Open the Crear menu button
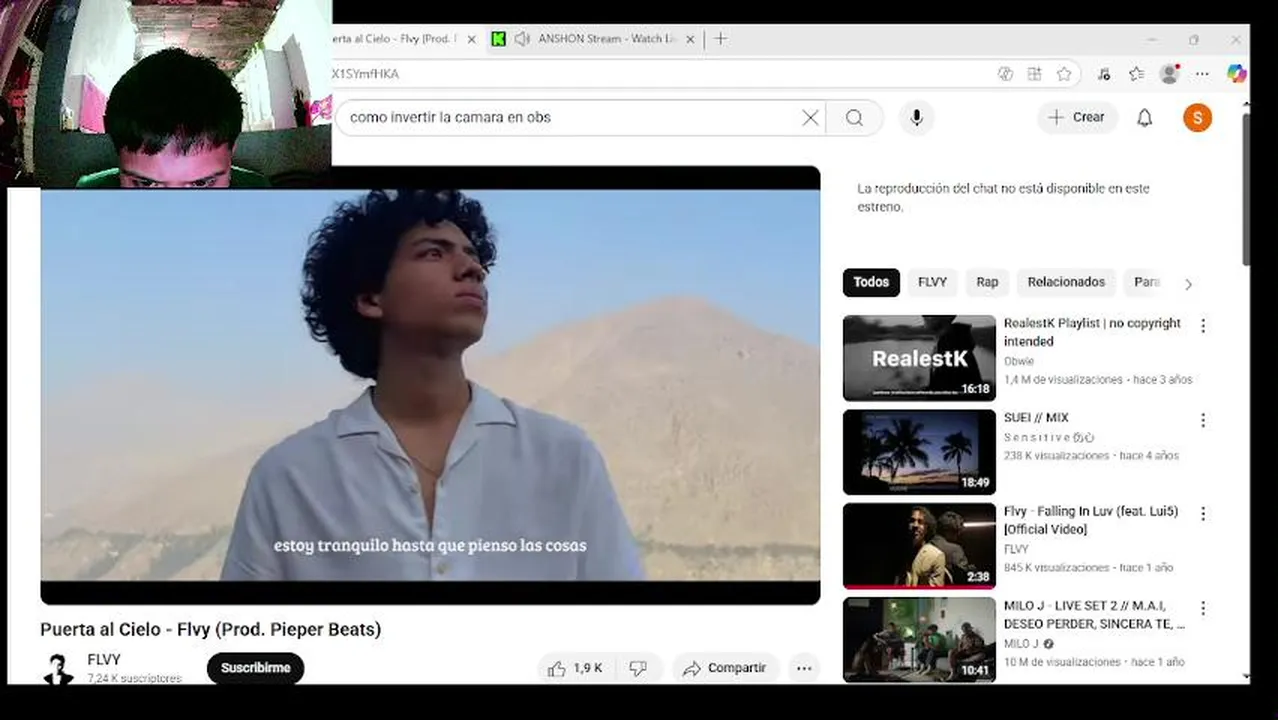This screenshot has width=1278, height=720. pos(1077,118)
